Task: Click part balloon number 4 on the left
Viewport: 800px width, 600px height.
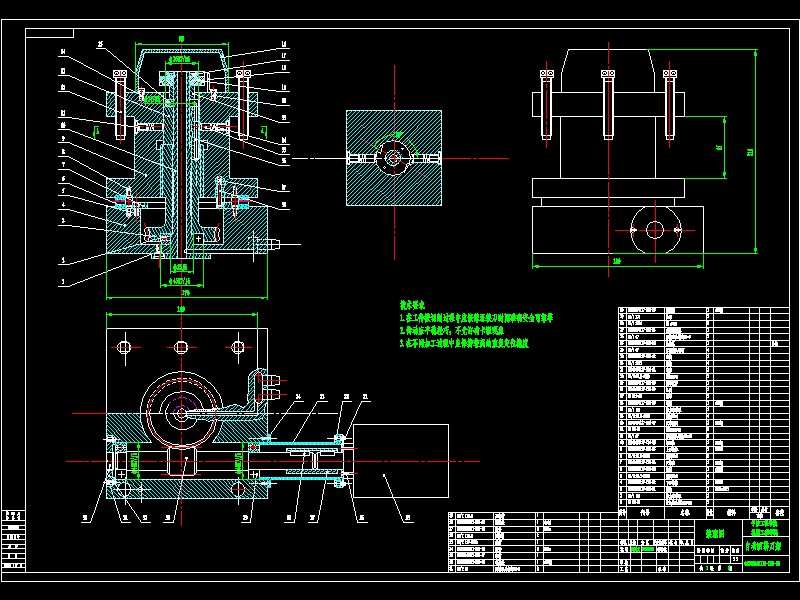Action: (x=63, y=205)
